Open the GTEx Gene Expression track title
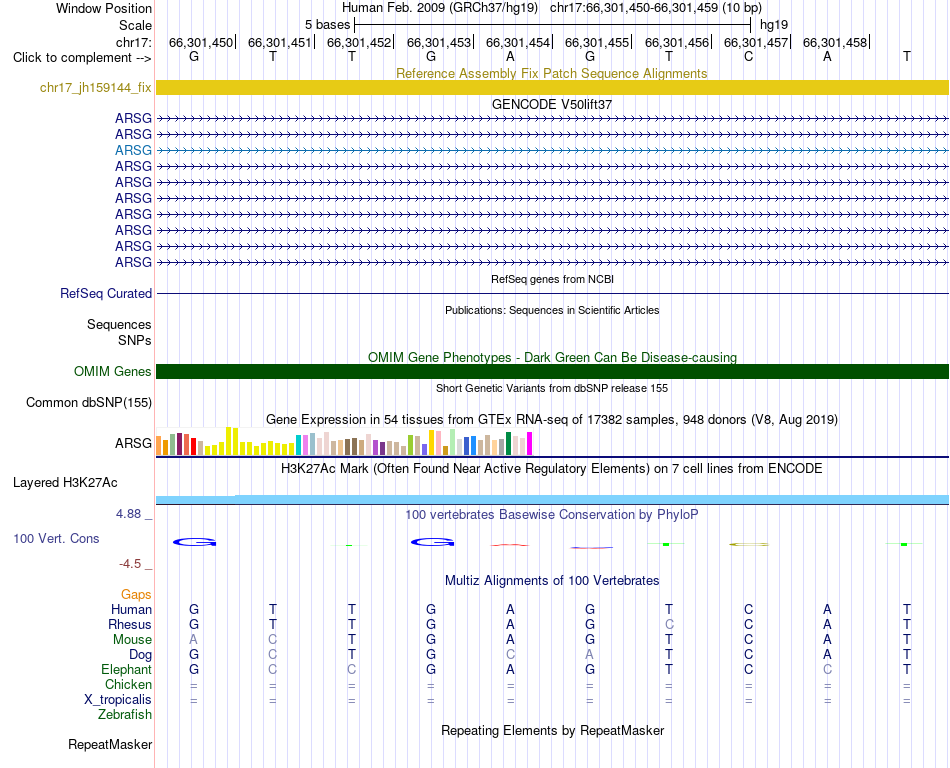The height and width of the screenshot is (768, 950). click(551, 419)
